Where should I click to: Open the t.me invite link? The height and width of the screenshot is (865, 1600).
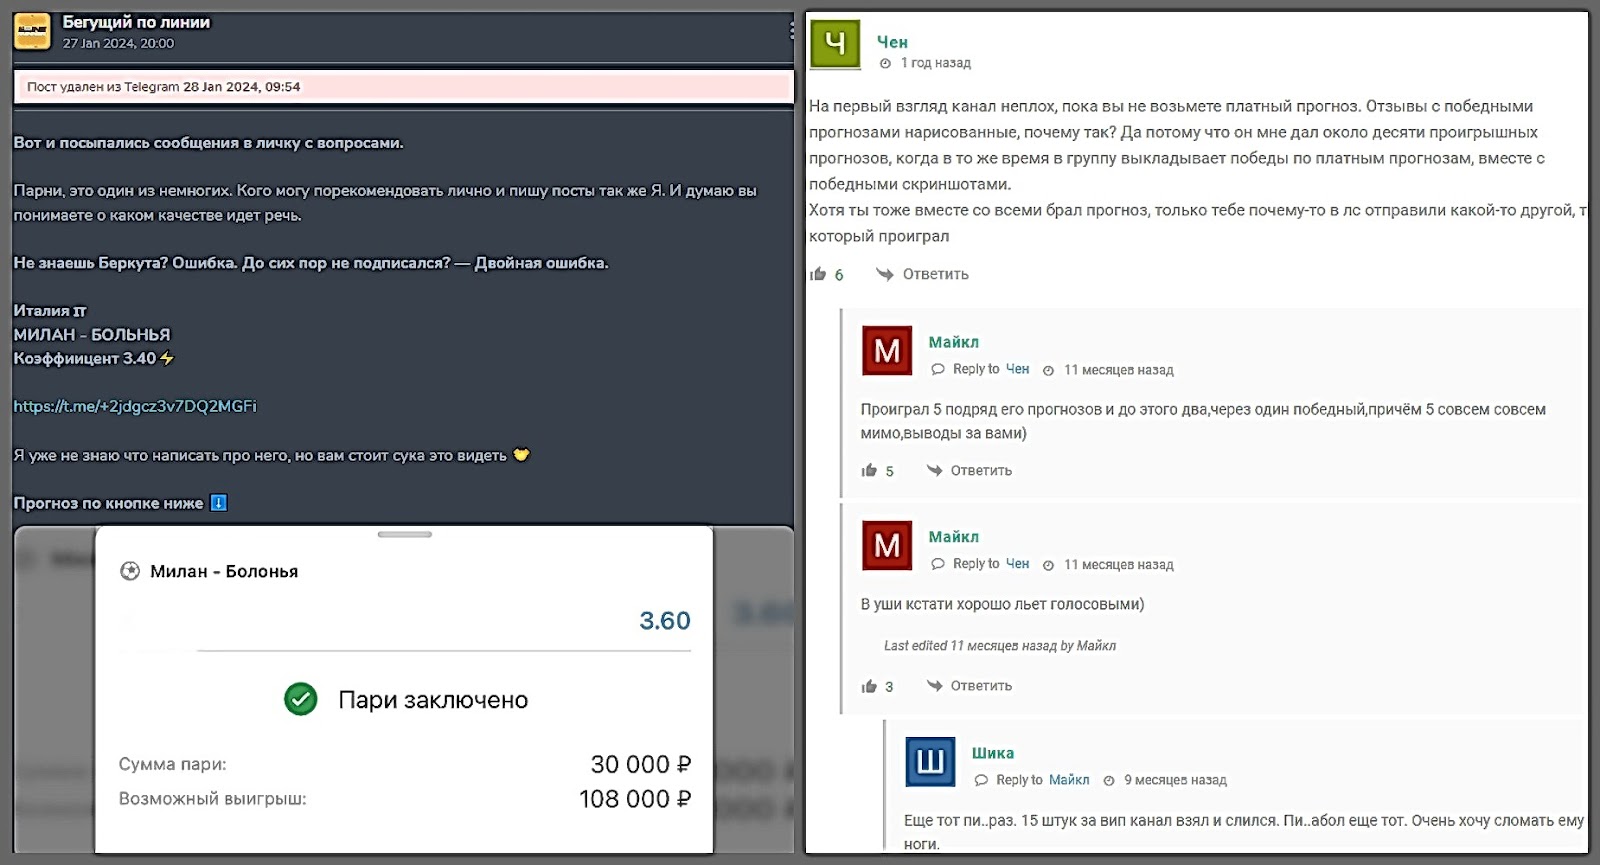pos(135,406)
